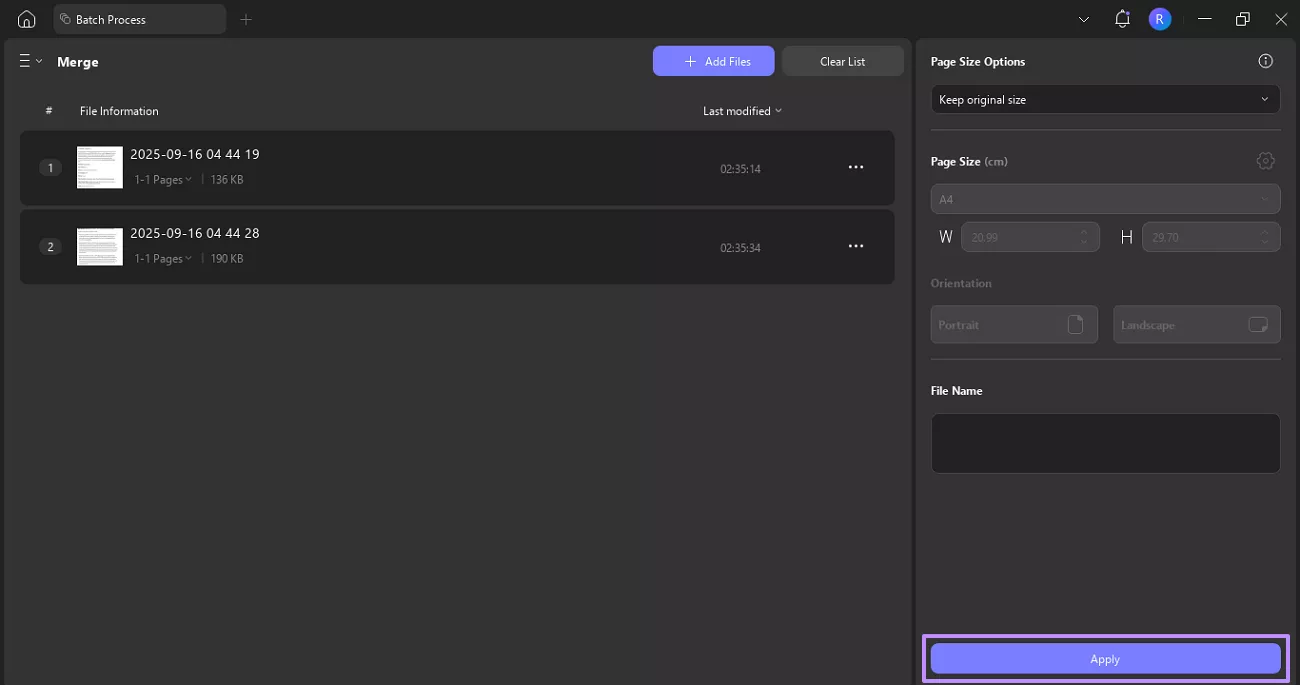Open the notifications bell
Viewport: 1300px width, 685px height.
pos(1122,19)
